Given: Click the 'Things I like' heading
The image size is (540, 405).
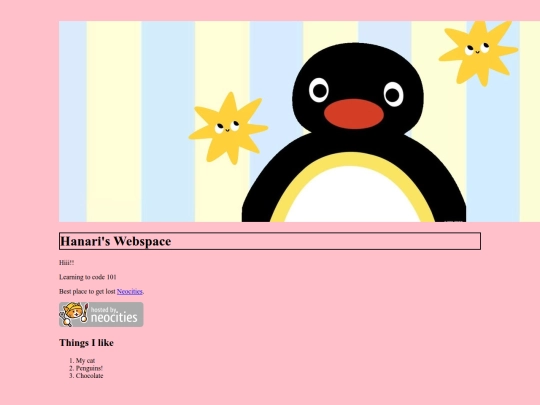Looking at the screenshot, I should pos(86,343).
